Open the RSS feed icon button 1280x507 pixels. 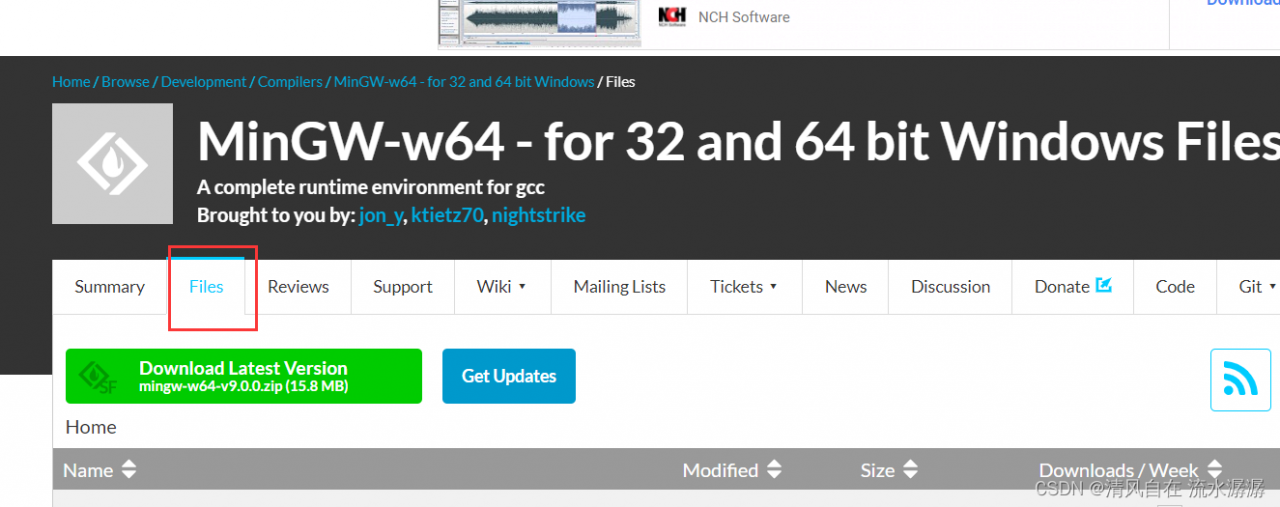pyautogui.click(x=1240, y=380)
